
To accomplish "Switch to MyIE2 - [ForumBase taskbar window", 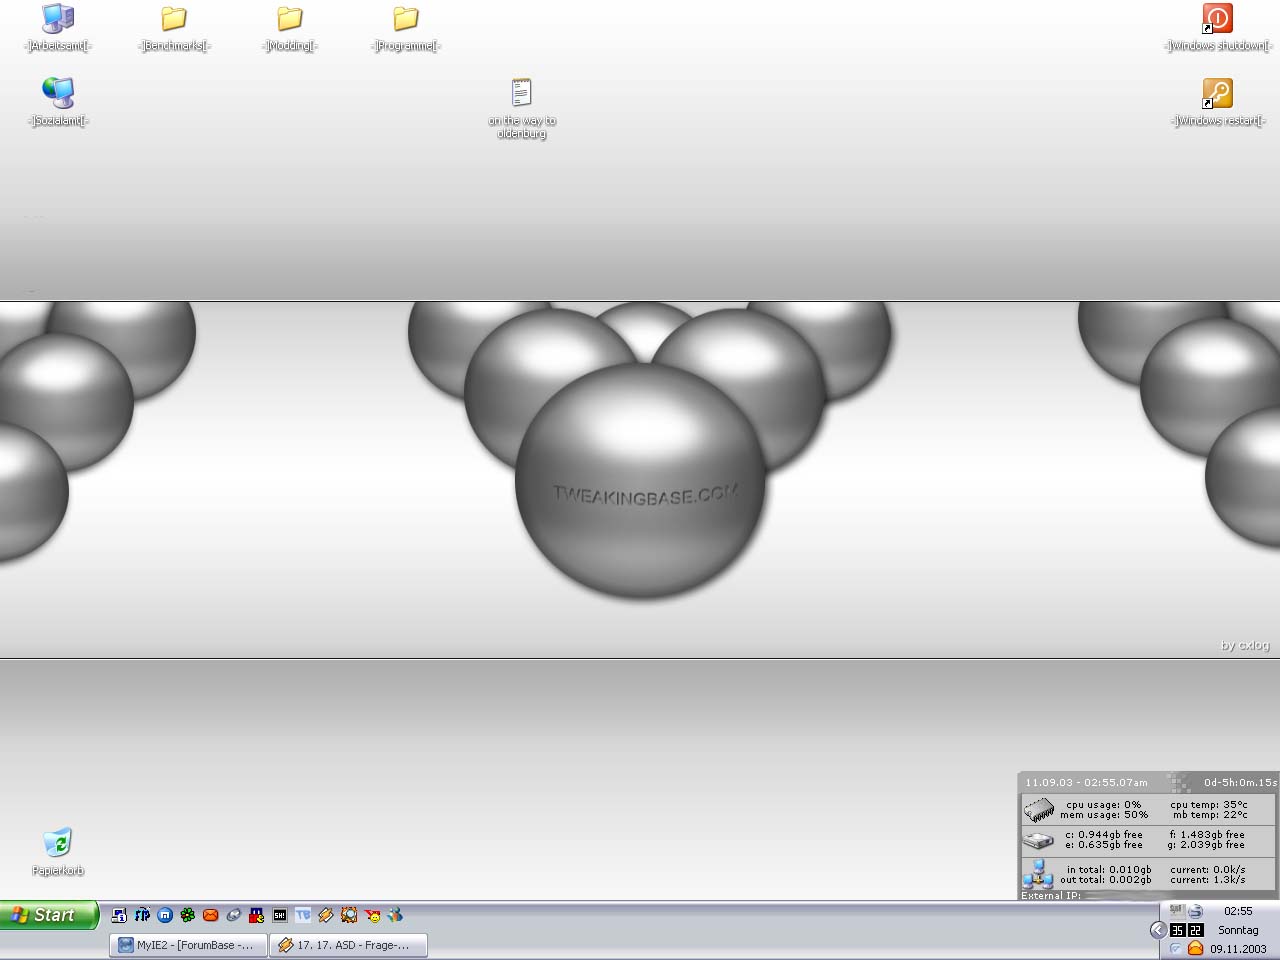I will [188, 945].
